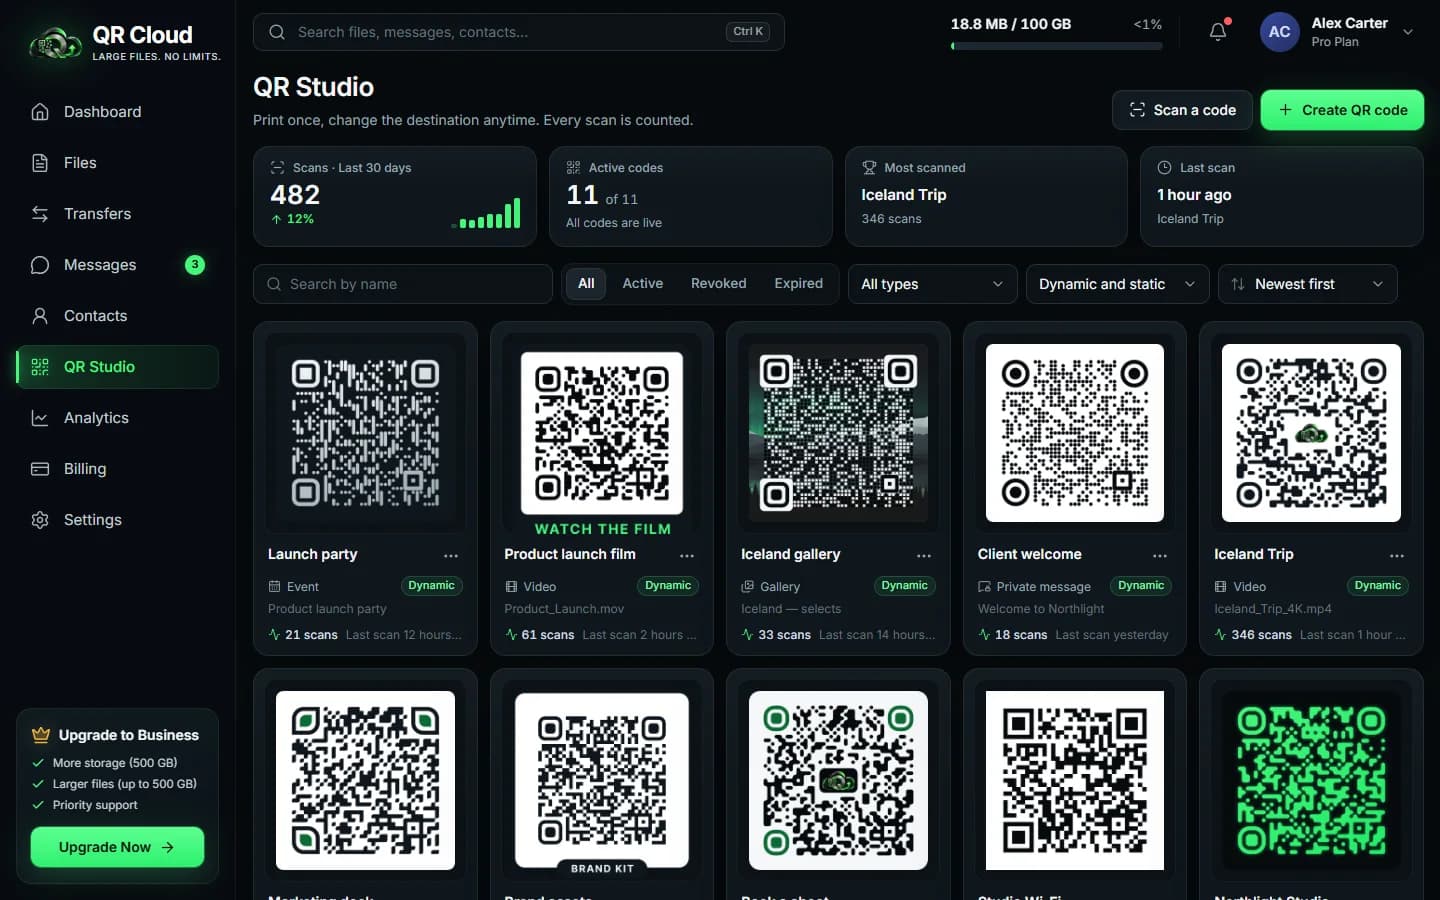Click the Dynamic badge on Launch party
1440x900 pixels.
tap(431, 586)
